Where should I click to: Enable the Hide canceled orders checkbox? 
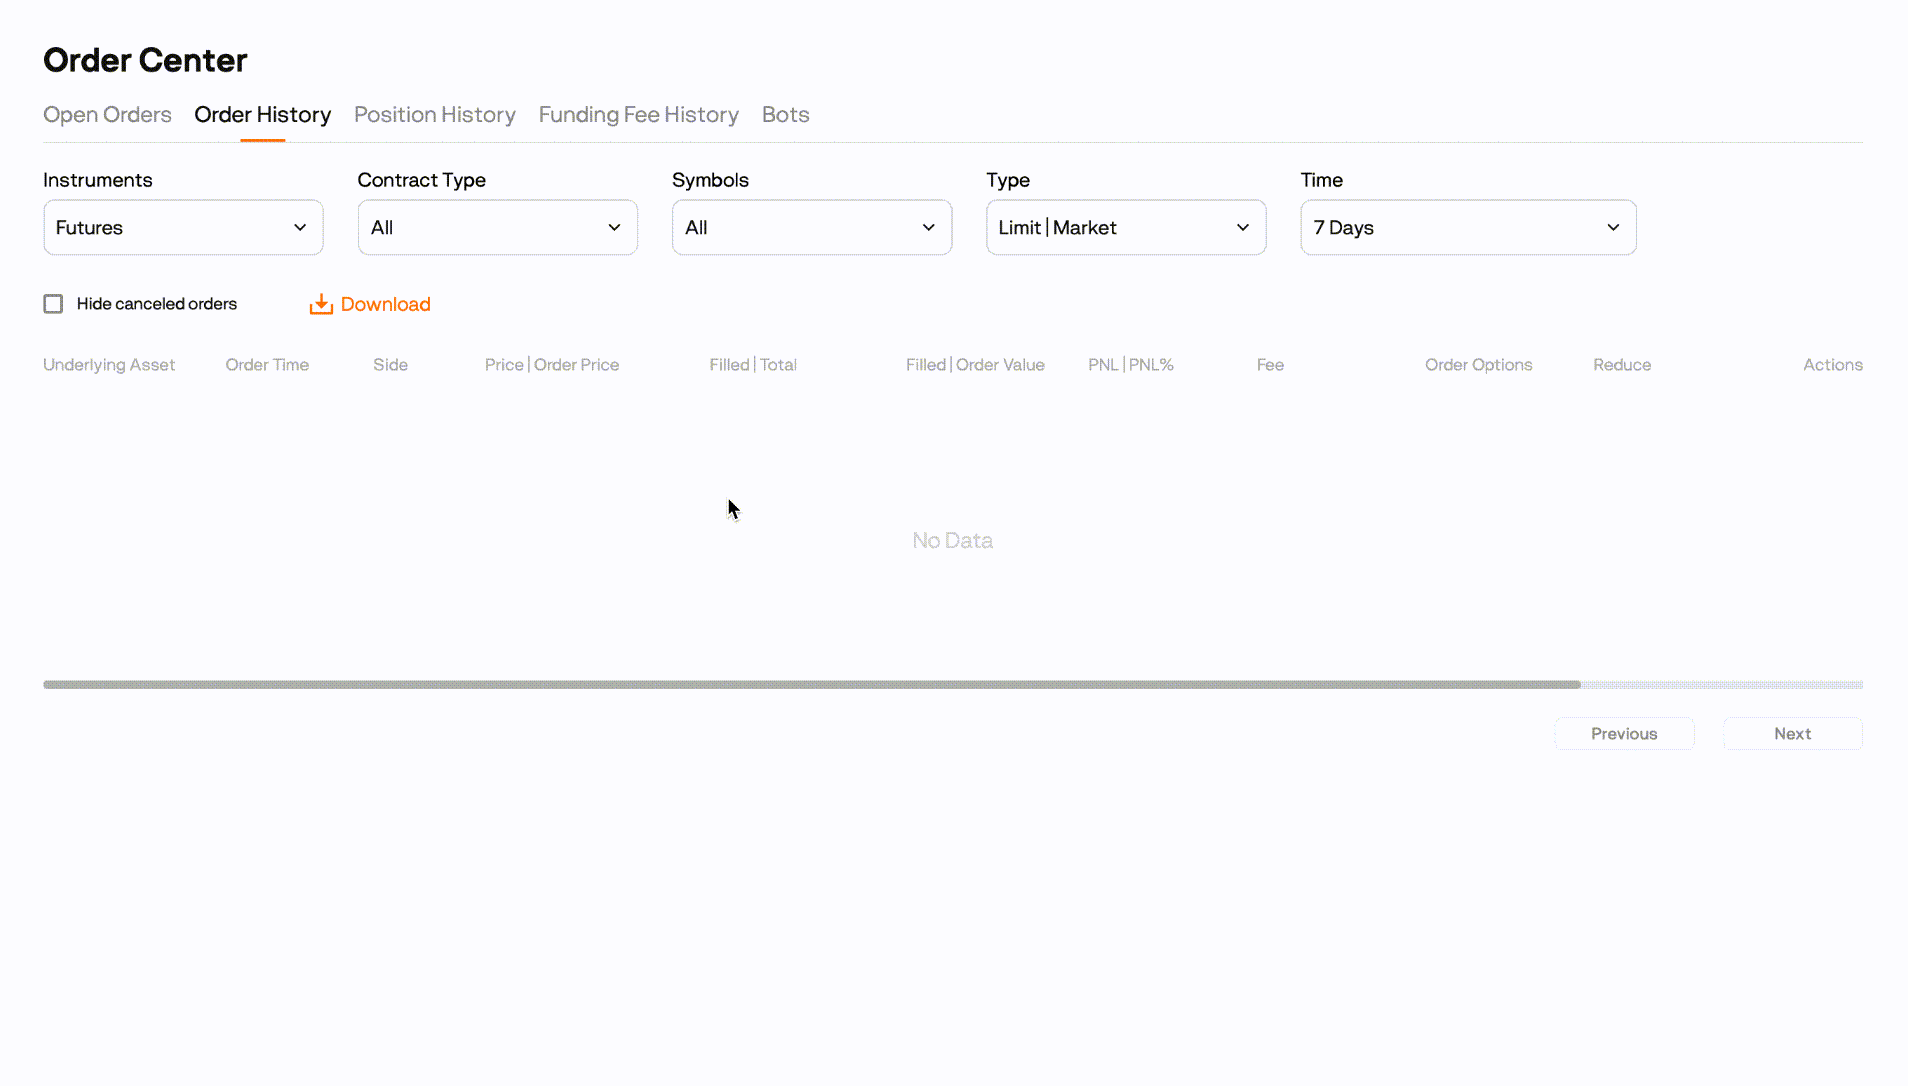(x=53, y=303)
